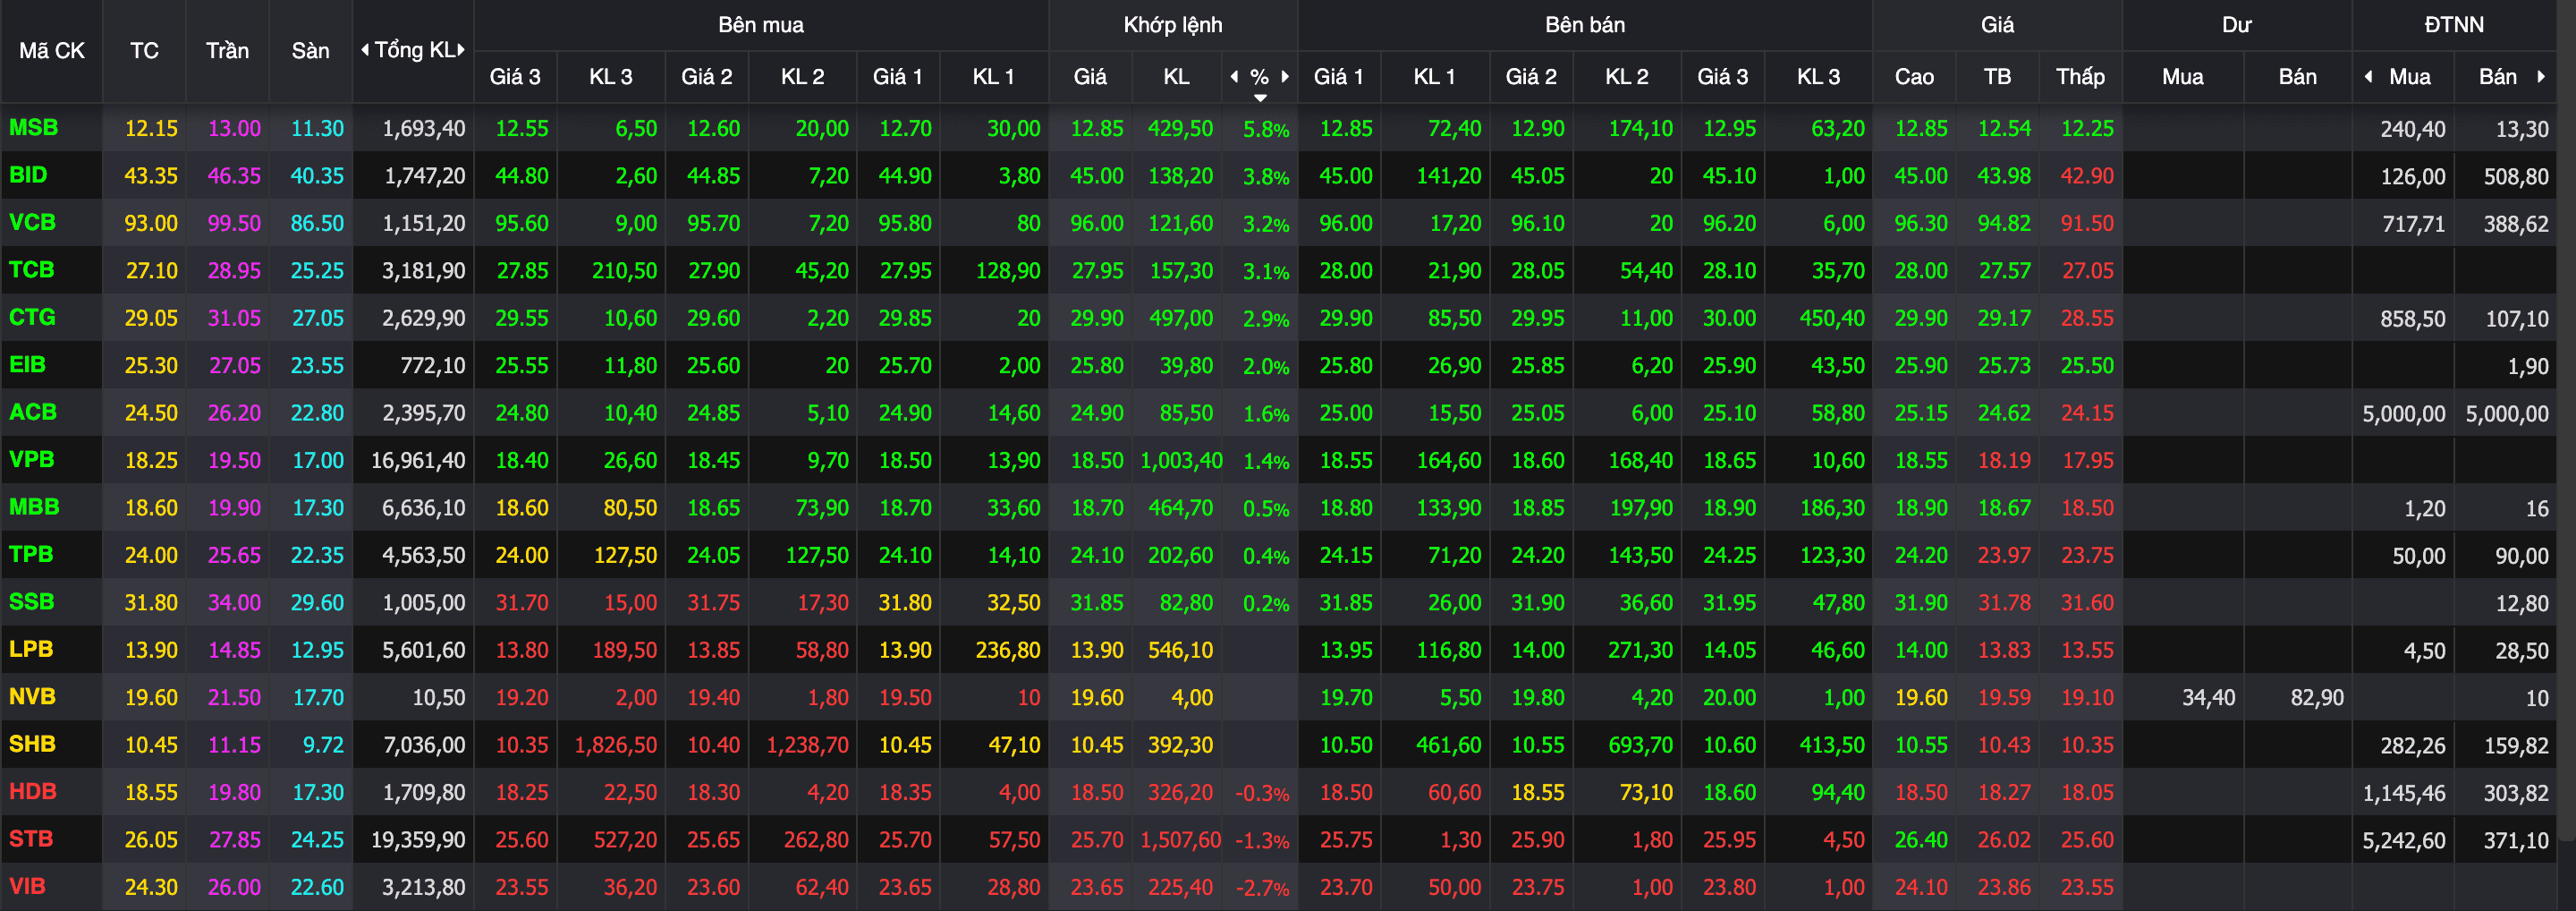Click the % change column header
Viewport: 2576px width, 911px height.
click(x=1259, y=76)
